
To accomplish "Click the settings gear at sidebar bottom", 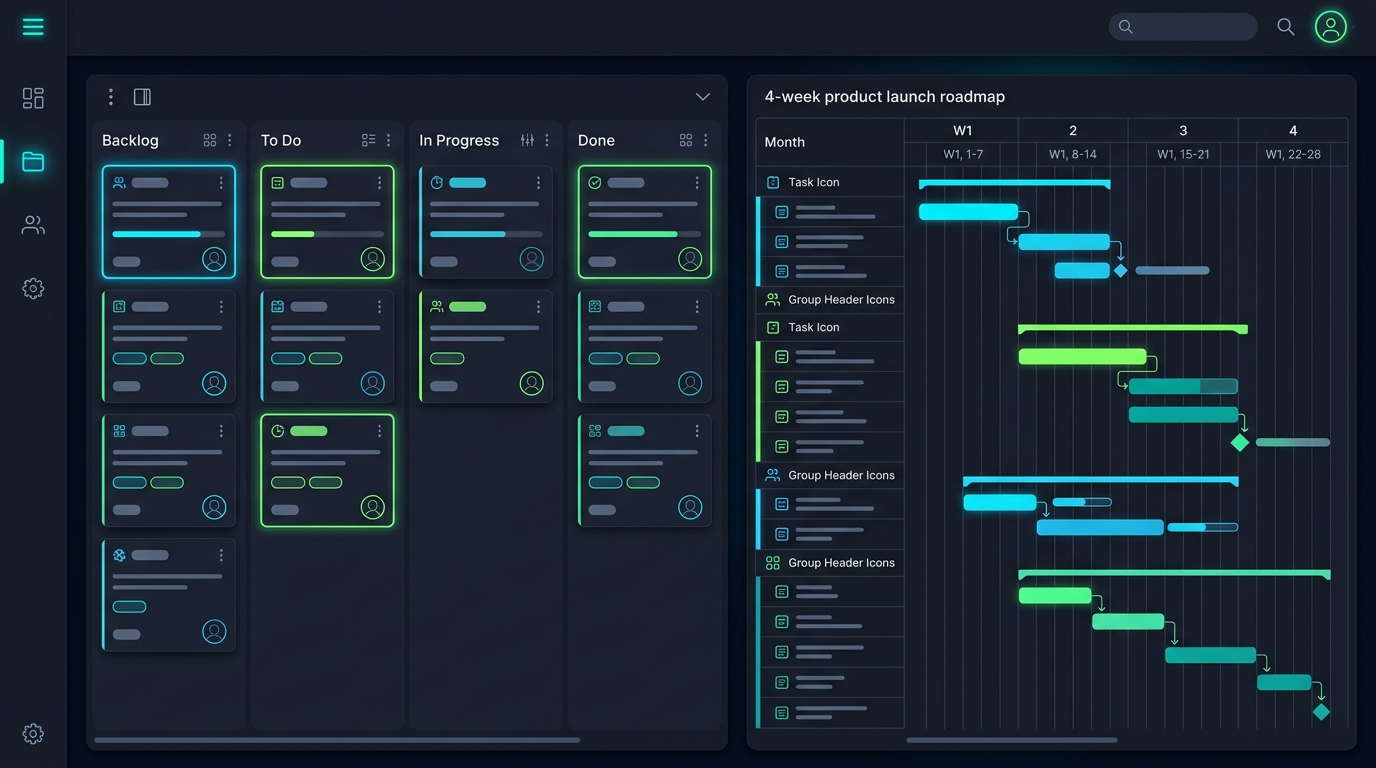I will click(33, 734).
